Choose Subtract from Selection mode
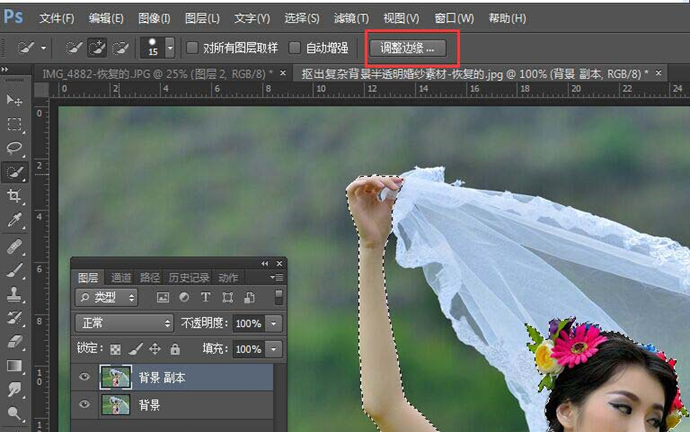Screen dimensions: 690x432 [x=120, y=48]
